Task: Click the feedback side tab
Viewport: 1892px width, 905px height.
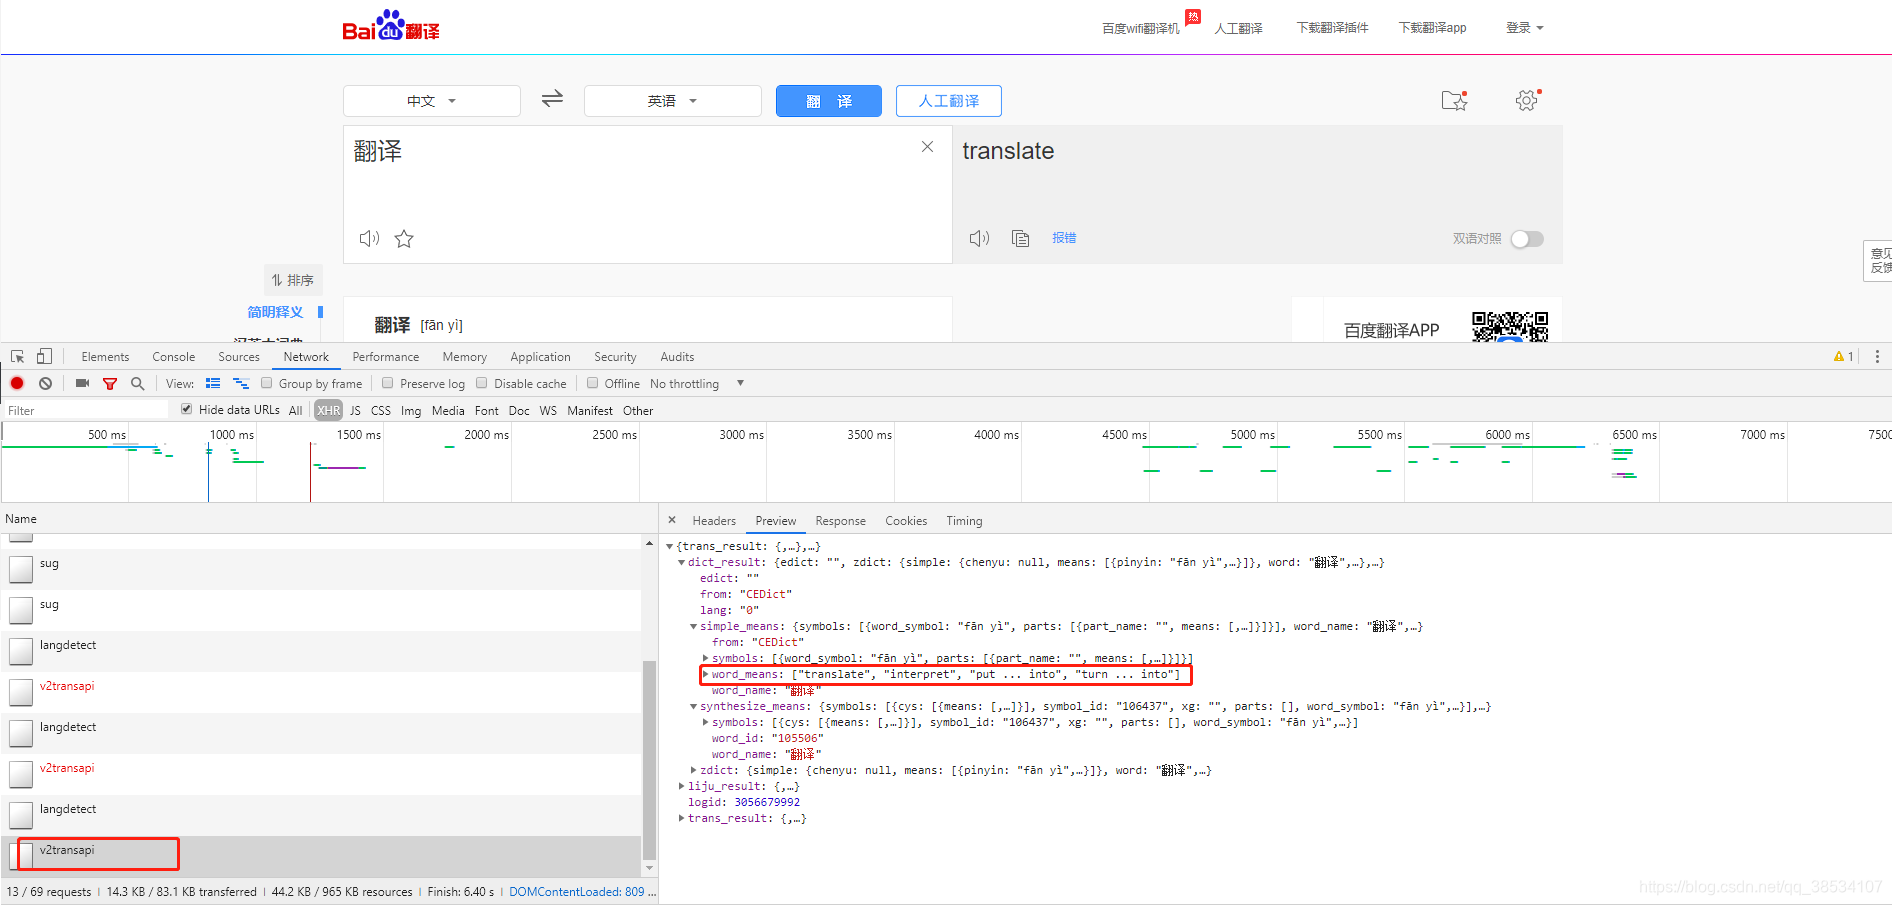Action: click(x=1880, y=260)
